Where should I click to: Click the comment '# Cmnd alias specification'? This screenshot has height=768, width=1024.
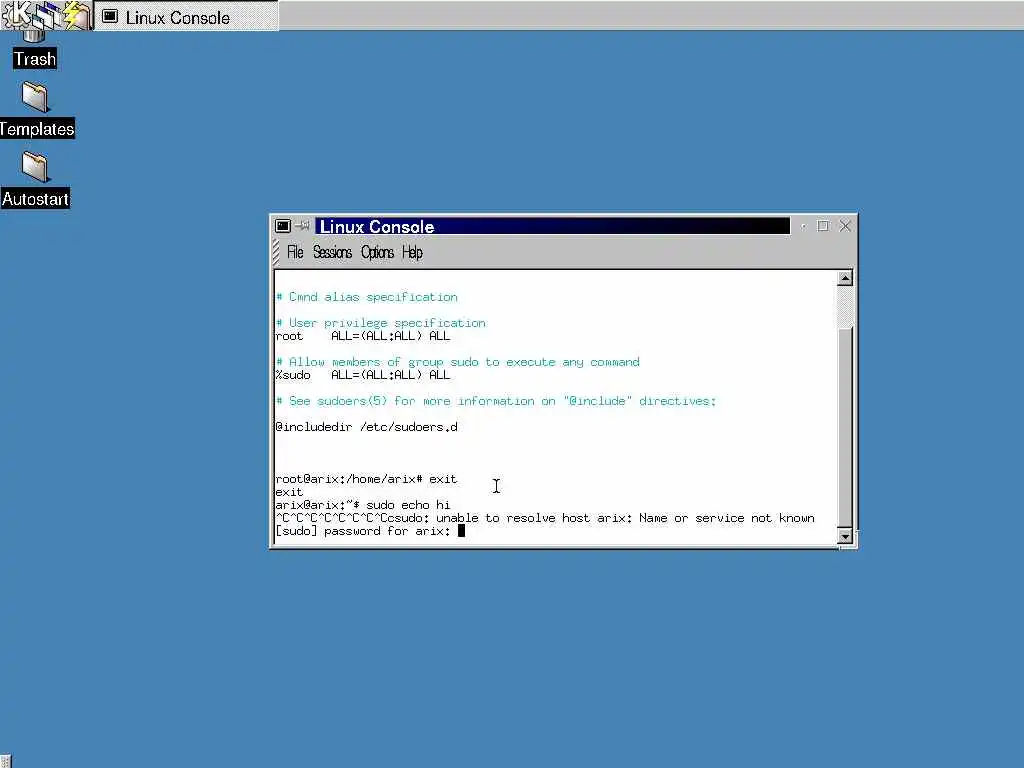click(366, 297)
